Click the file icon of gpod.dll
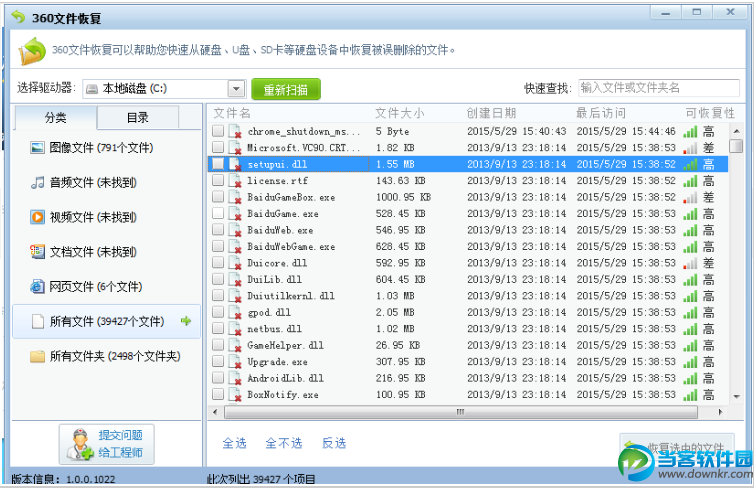The image size is (754, 488). [x=235, y=313]
